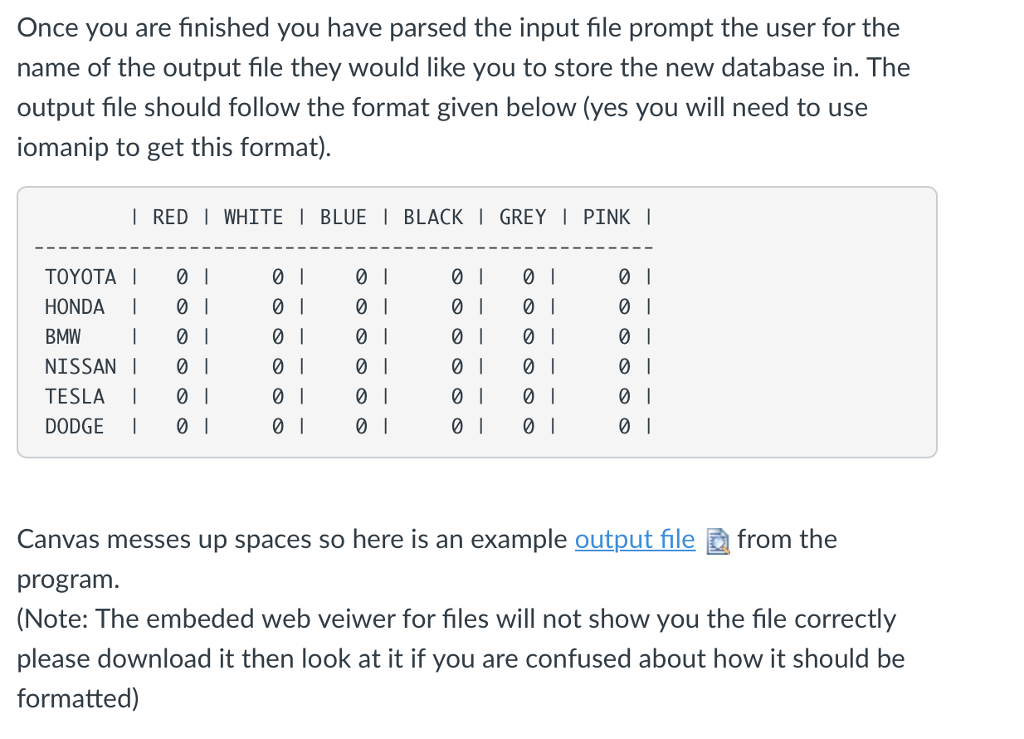Click the NISSAN row label

tap(80, 367)
